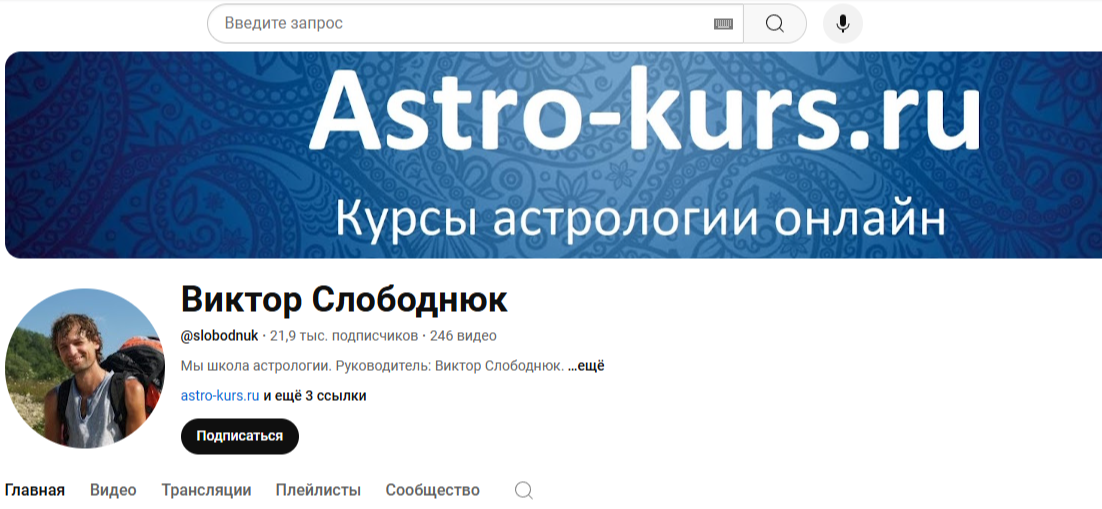The image size is (1102, 509).
Task: Open the astro-kurs.ru link
Action: coord(220,396)
